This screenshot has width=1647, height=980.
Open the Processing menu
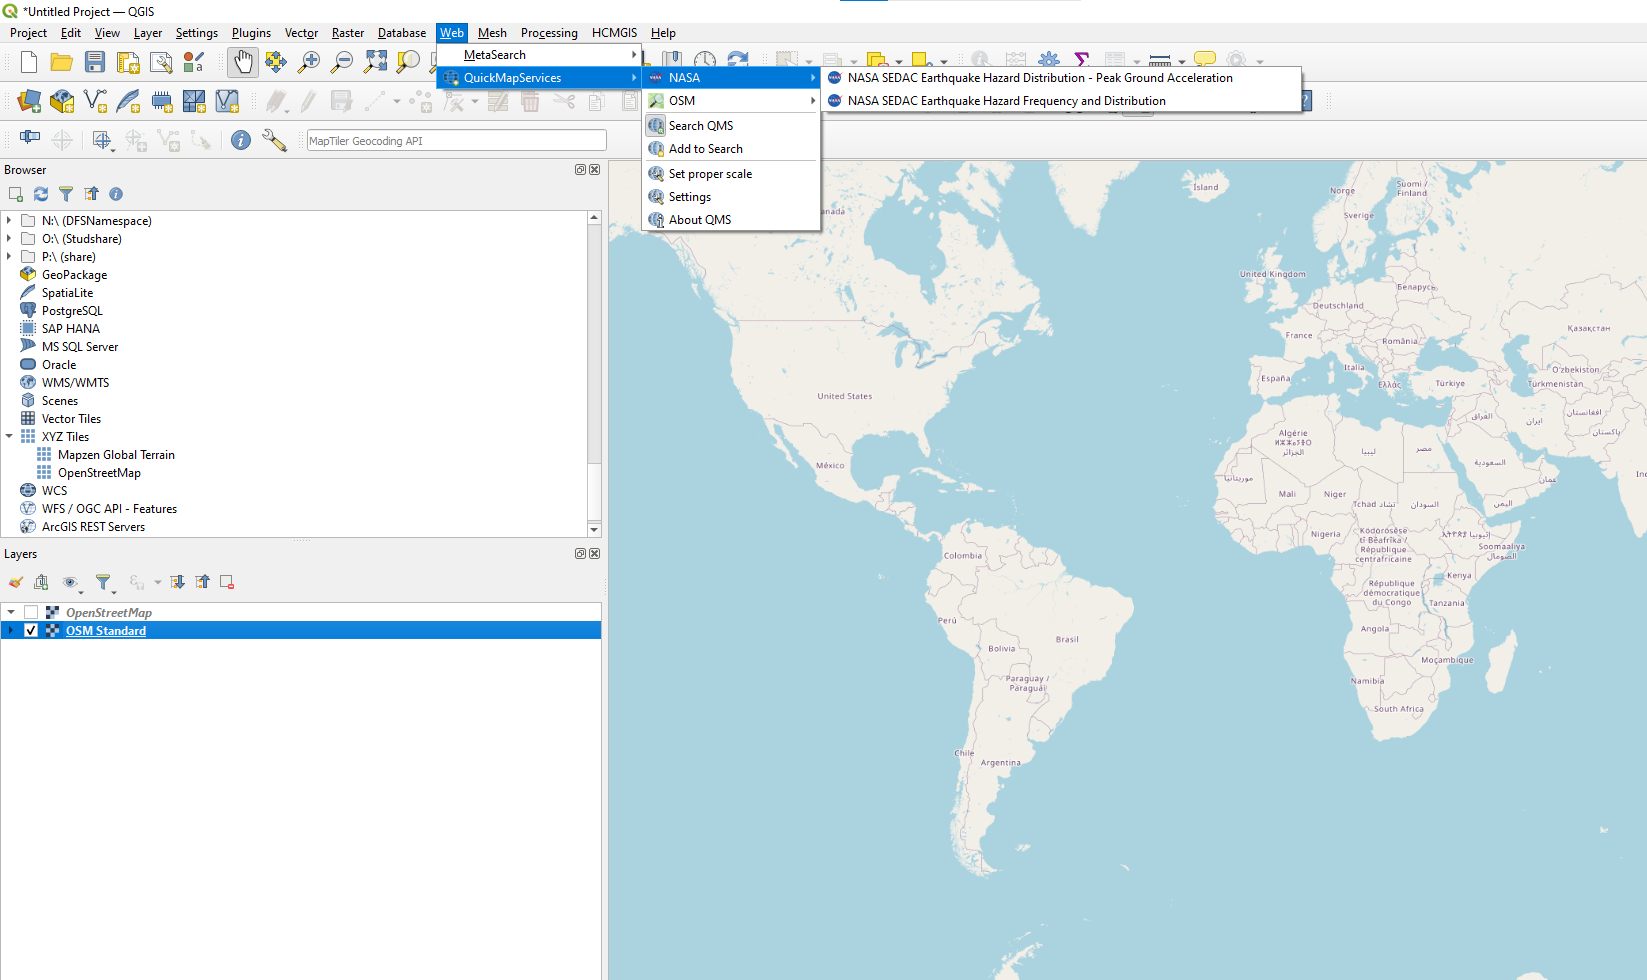pyautogui.click(x=549, y=33)
